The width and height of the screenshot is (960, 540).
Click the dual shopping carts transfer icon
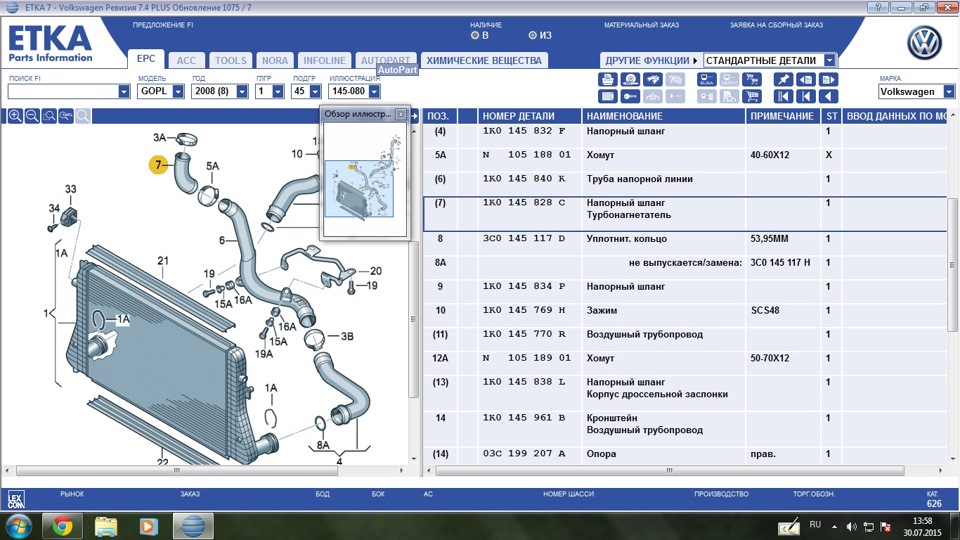tap(752, 80)
